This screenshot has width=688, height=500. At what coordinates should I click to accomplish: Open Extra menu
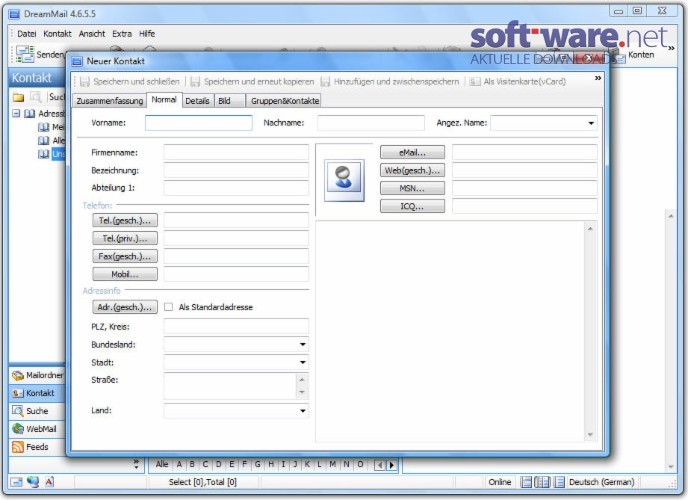coord(122,34)
